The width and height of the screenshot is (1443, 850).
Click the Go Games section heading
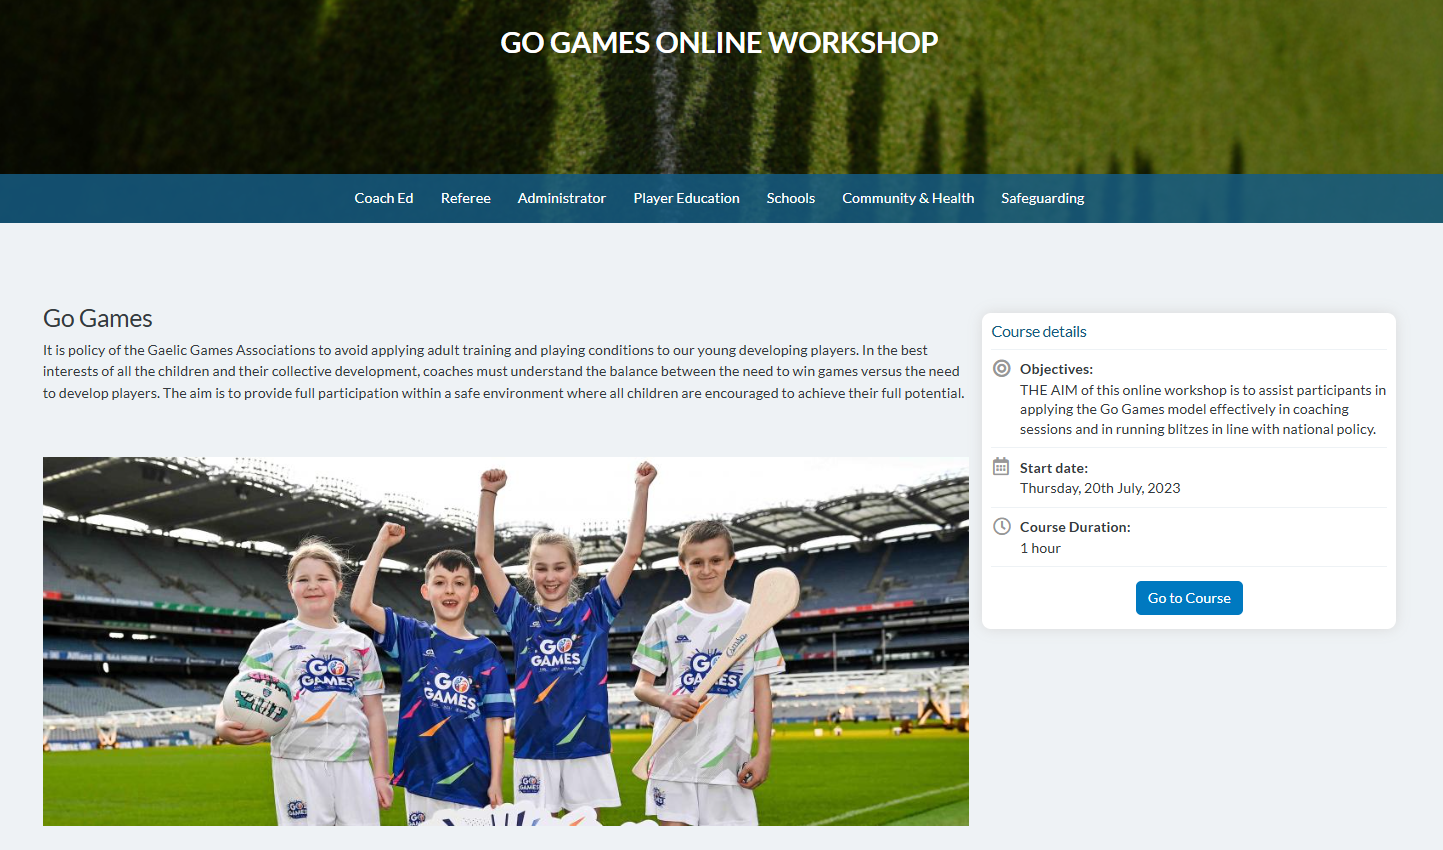point(98,318)
